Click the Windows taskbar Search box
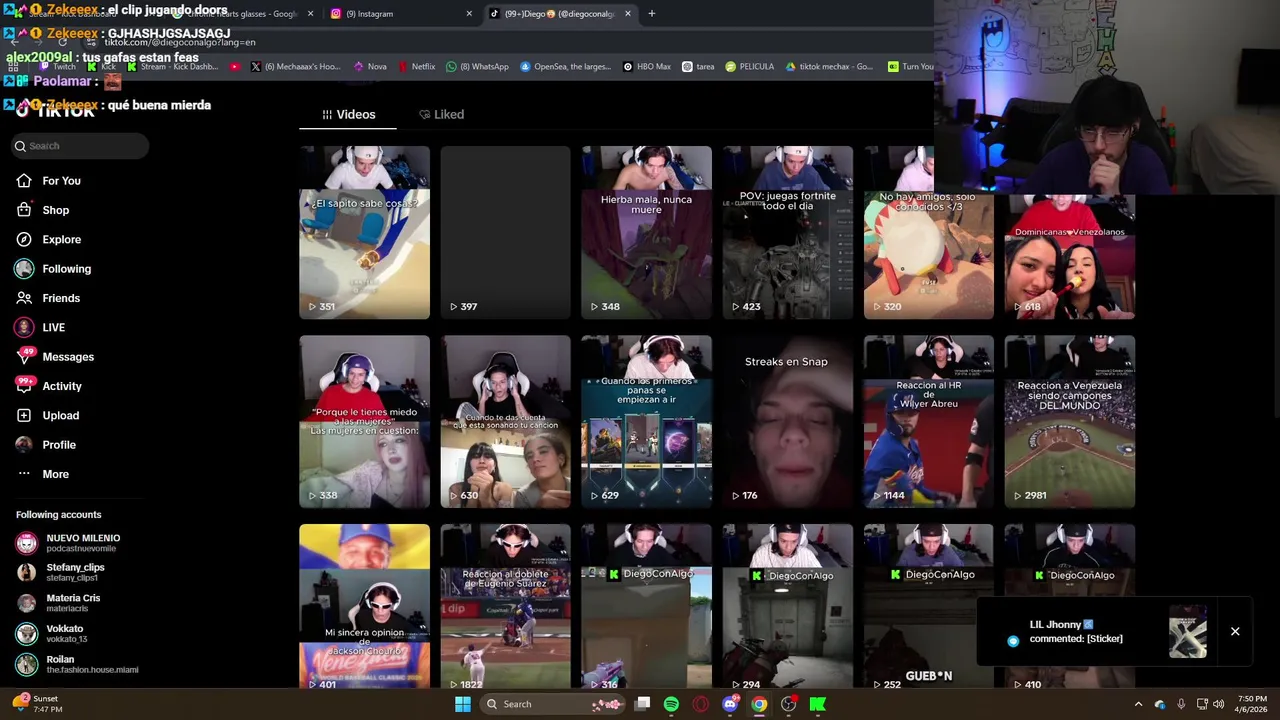Screen dimensions: 1280x720 (552, 704)
